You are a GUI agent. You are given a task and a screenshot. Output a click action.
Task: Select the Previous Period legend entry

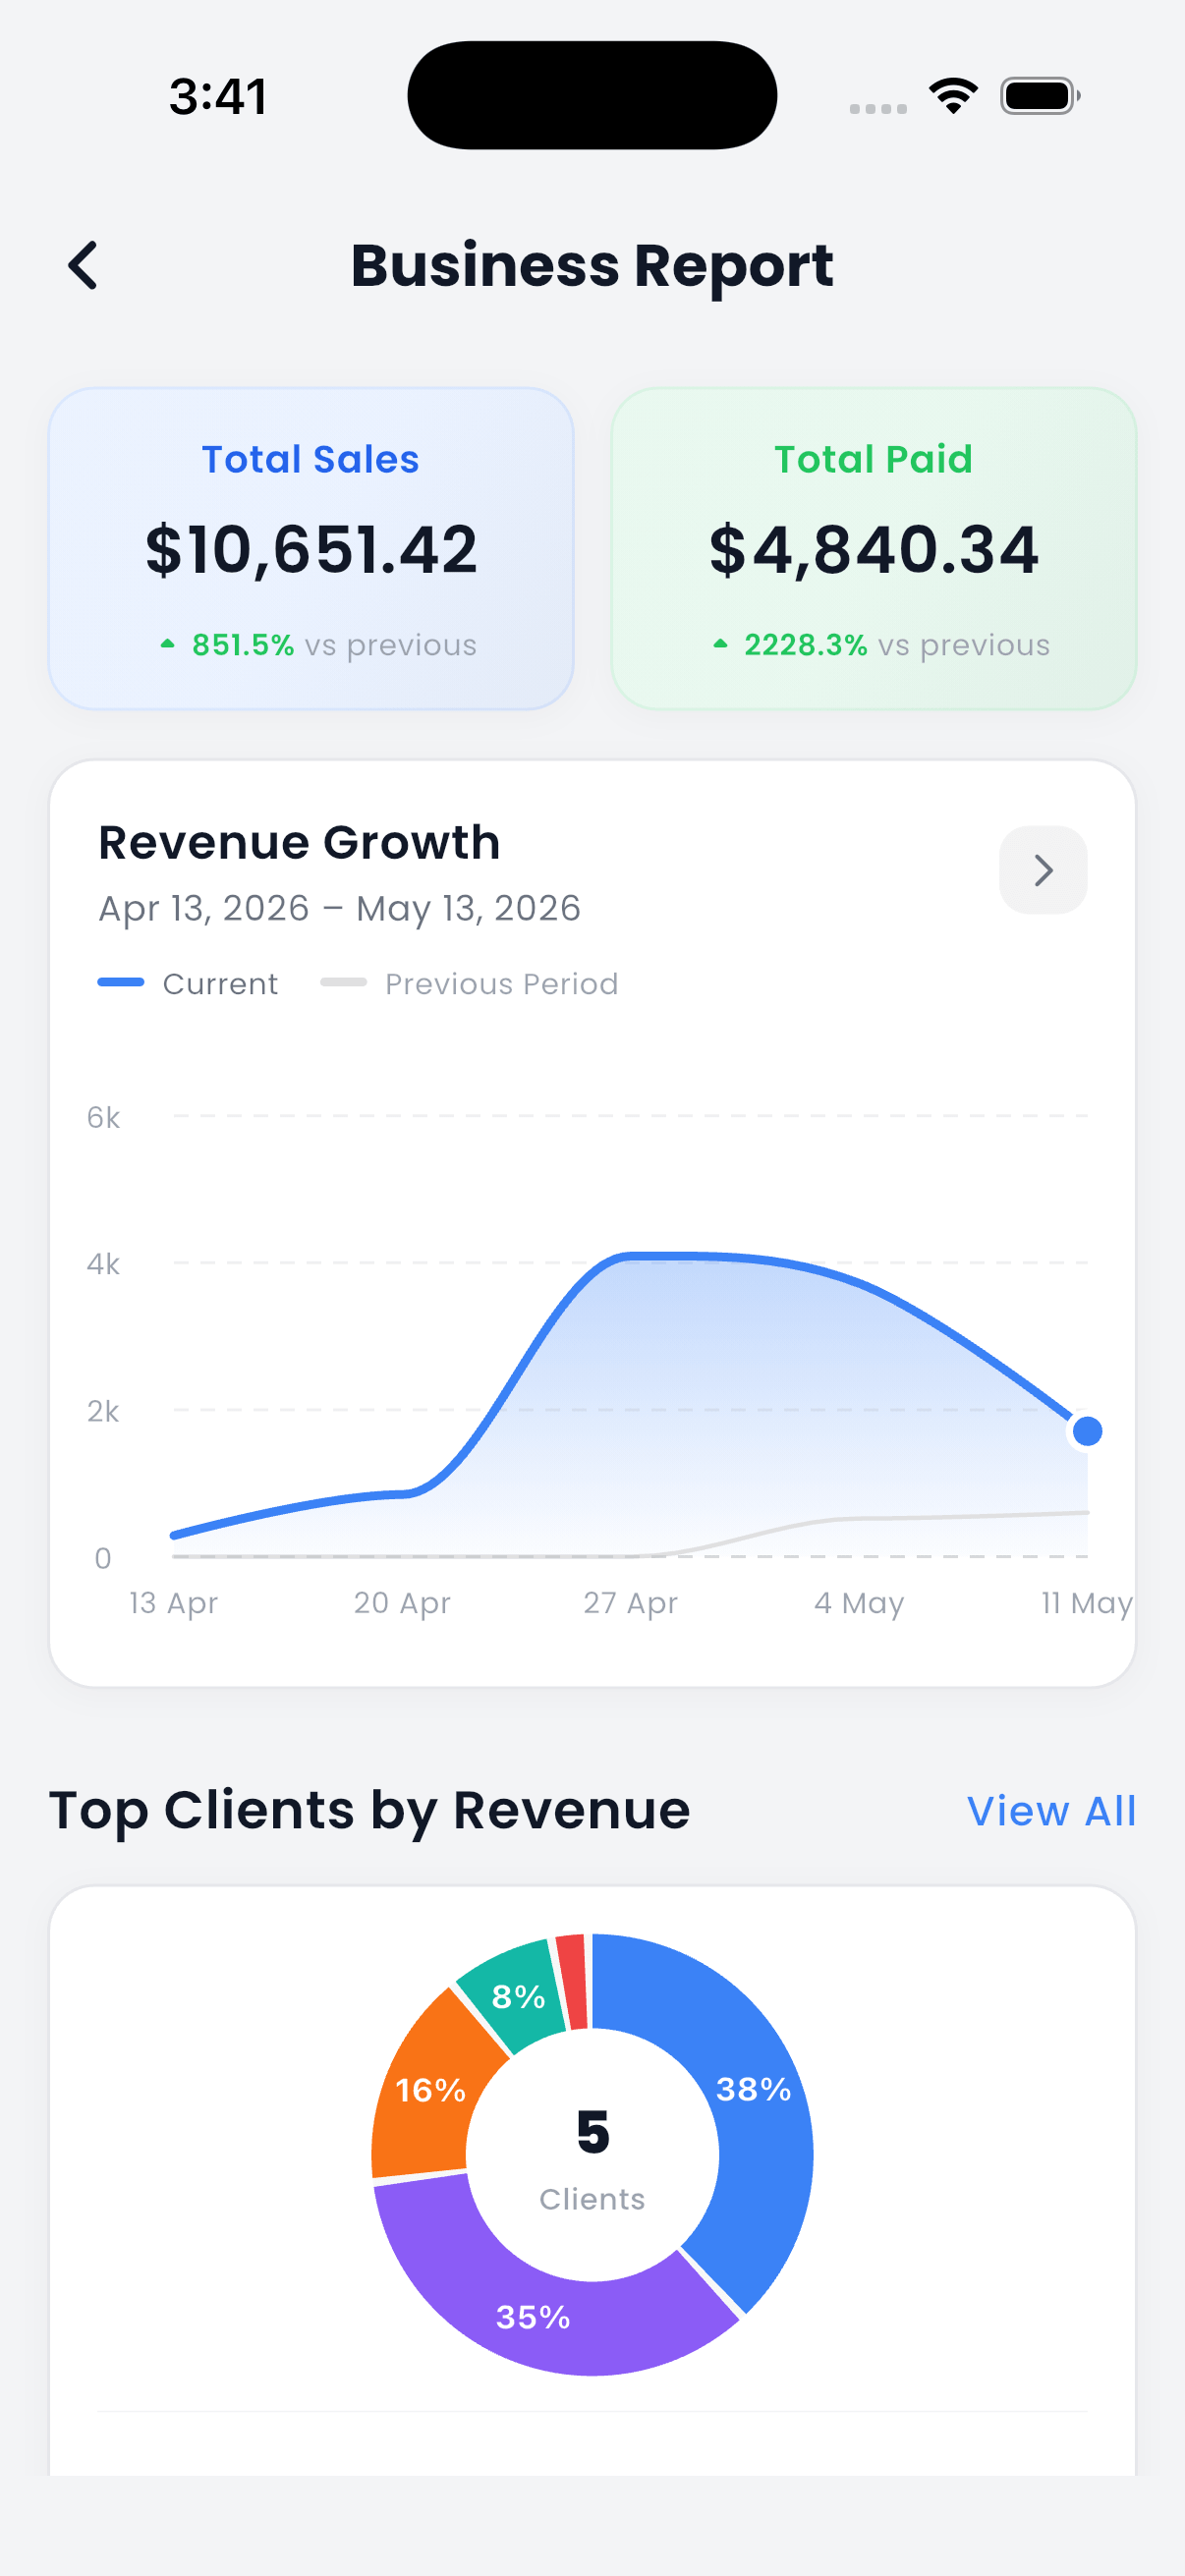(469, 984)
